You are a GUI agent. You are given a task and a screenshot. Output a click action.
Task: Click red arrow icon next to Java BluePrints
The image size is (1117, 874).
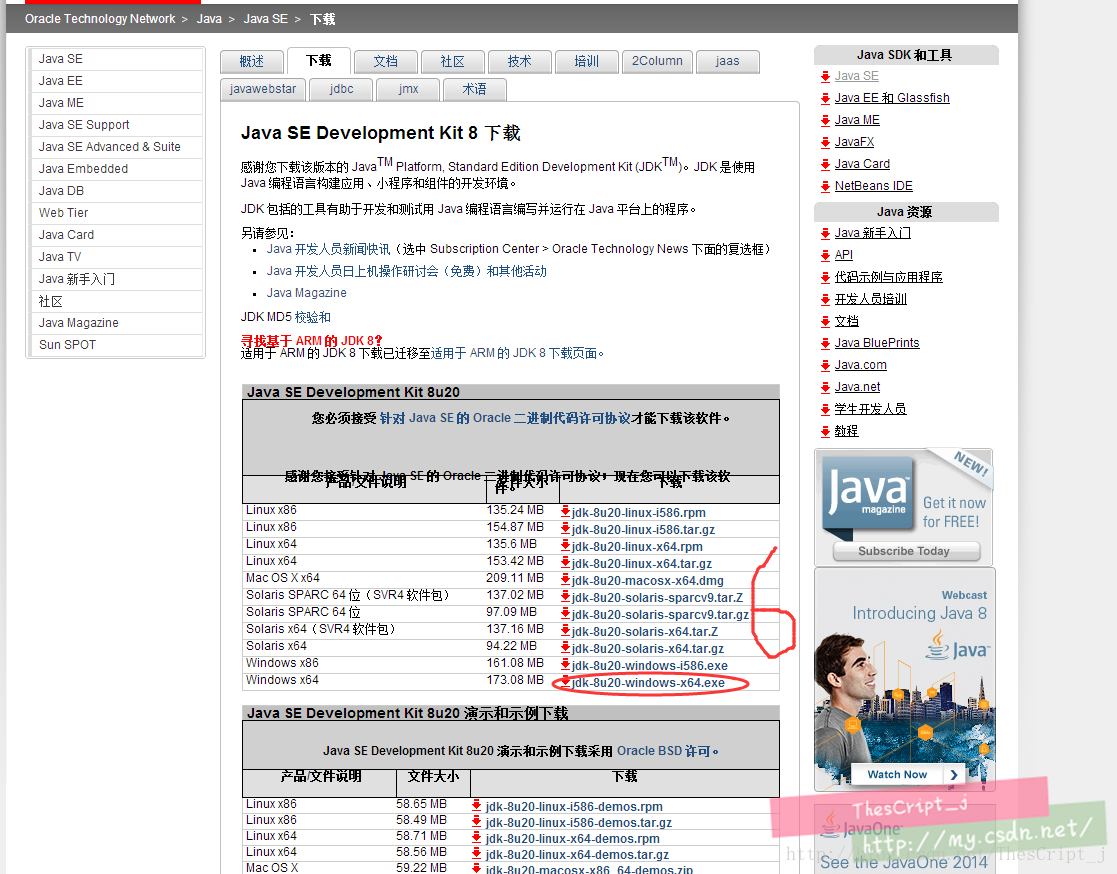[x=825, y=343]
